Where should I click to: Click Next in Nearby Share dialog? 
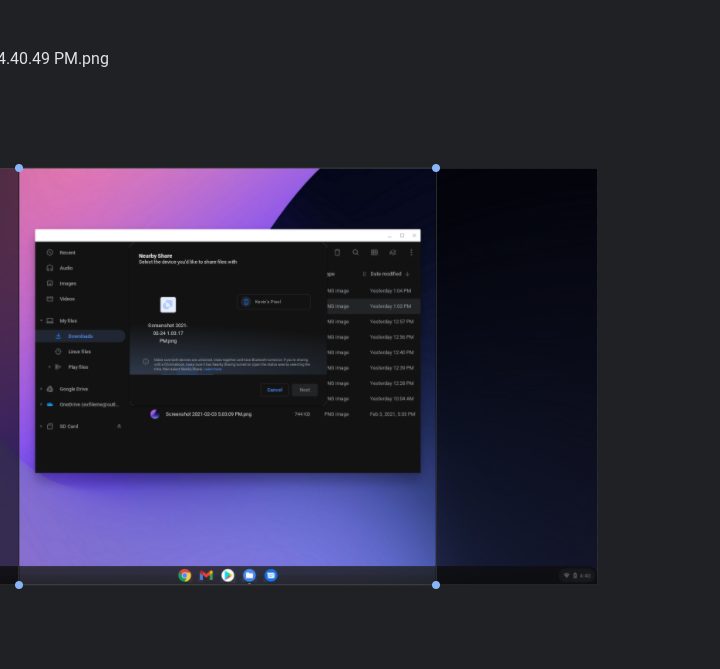305,390
